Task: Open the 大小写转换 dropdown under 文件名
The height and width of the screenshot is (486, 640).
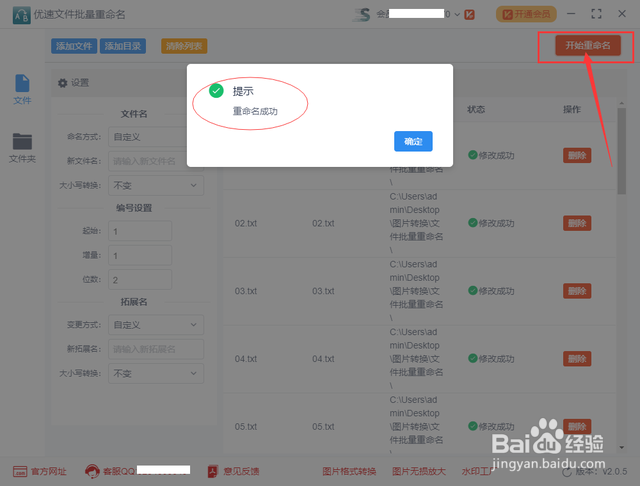Action: pyautogui.click(x=156, y=185)
